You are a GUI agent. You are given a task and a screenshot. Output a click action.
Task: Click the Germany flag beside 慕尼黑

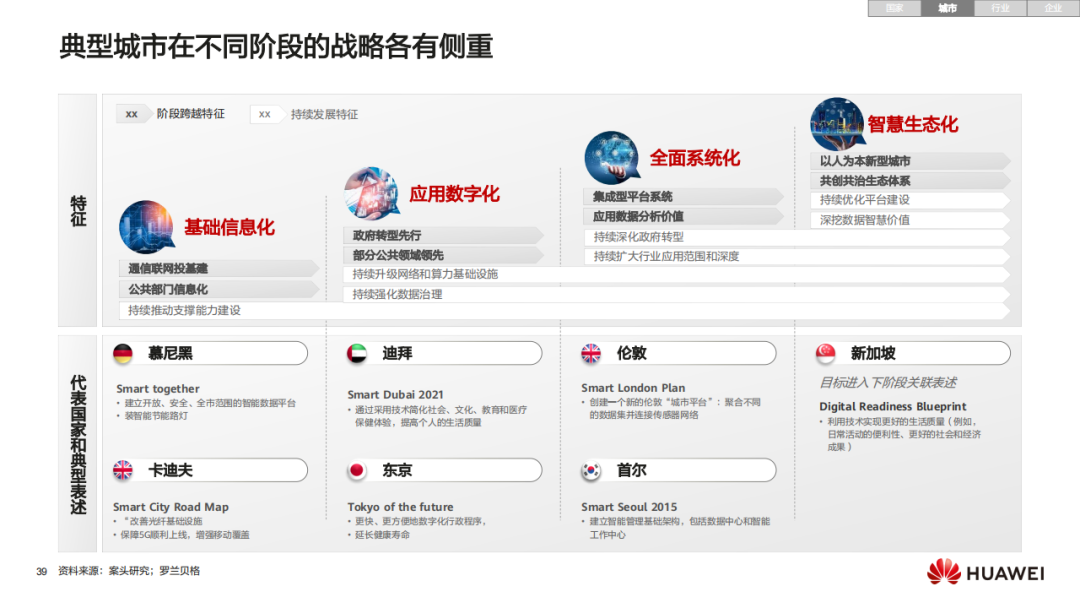pos(122,353)
